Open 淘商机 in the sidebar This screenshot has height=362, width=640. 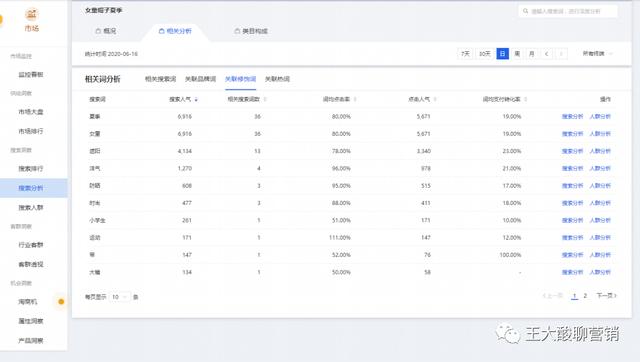(x=28, y=302)
